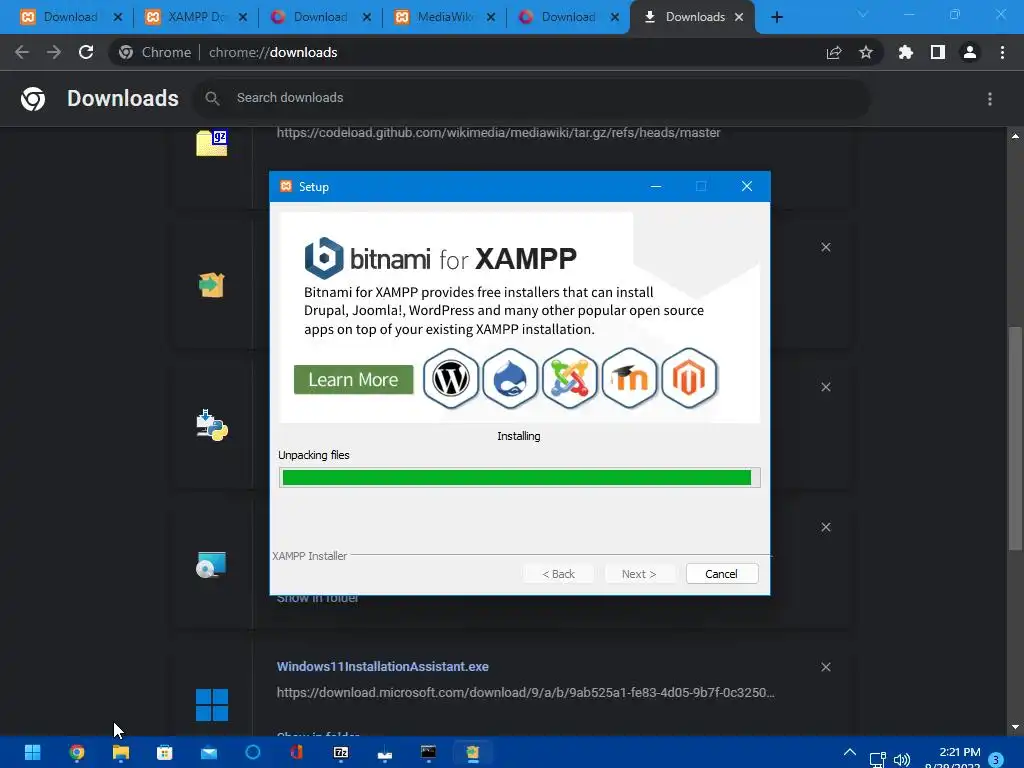Go back in Chrome

22,52
